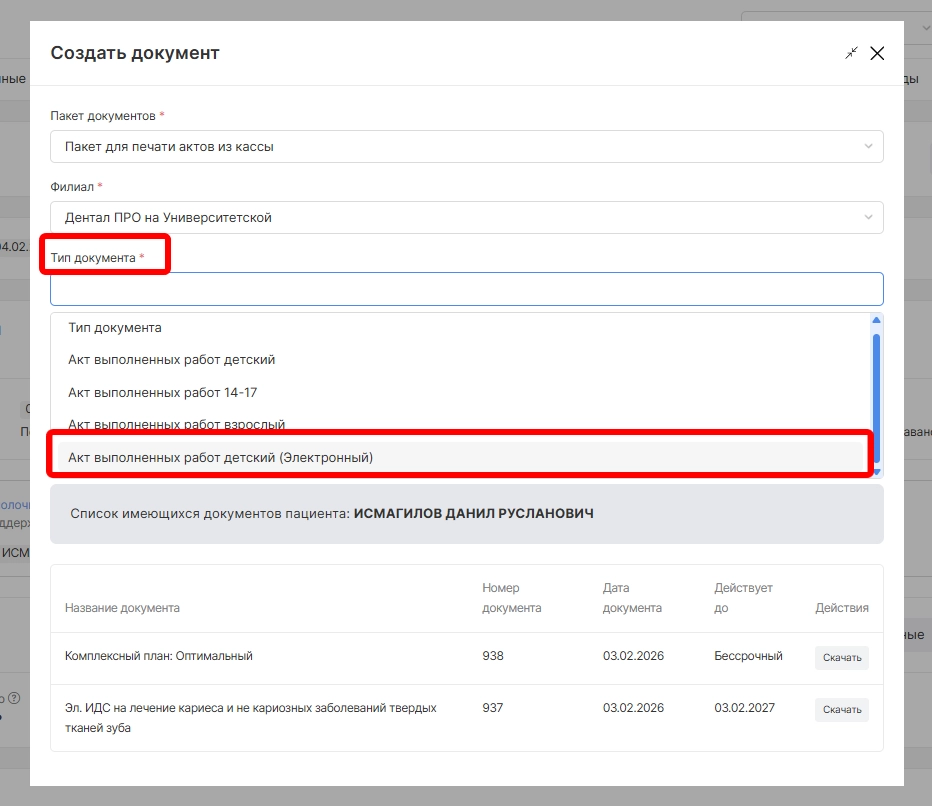
Task: Click the dropdown list scrollbar thumb
Action: coord(877,396)
